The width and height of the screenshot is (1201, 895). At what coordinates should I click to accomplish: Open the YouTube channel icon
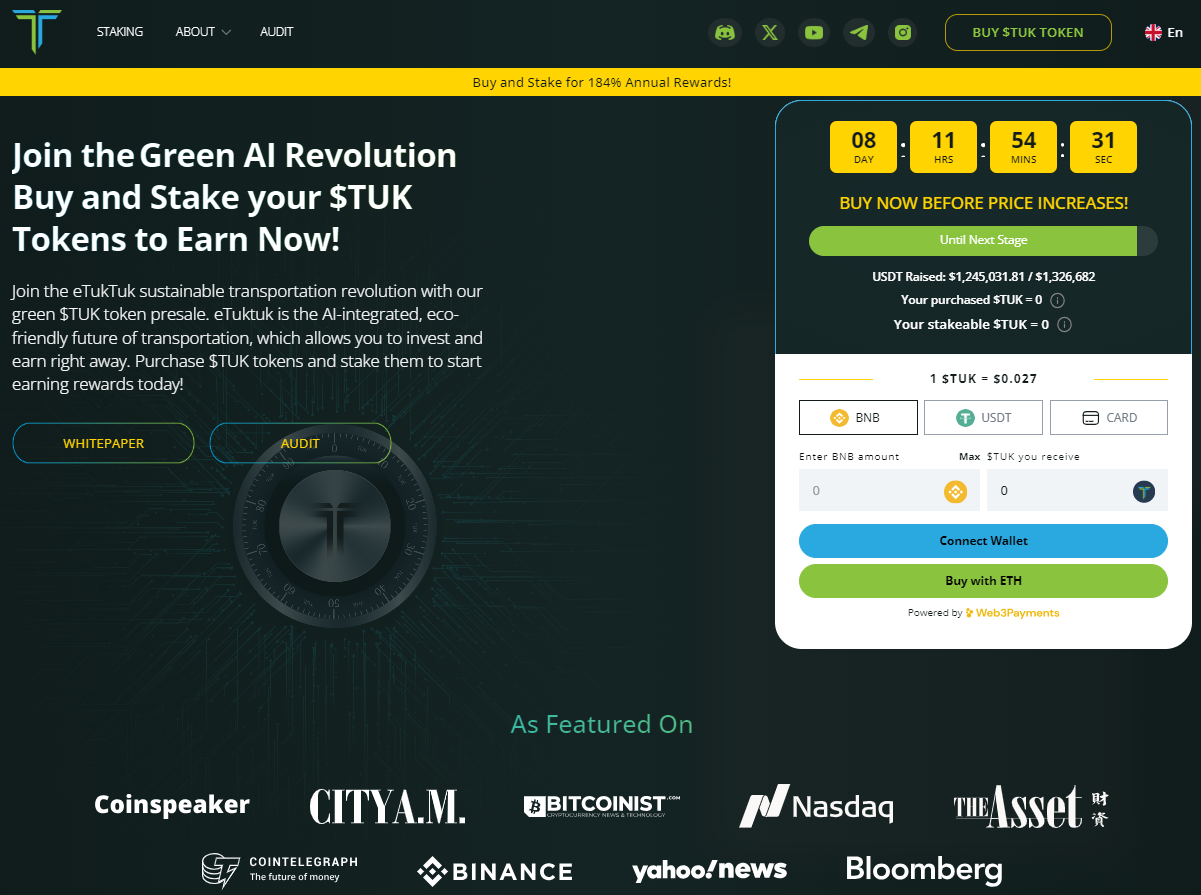(814, 33)
